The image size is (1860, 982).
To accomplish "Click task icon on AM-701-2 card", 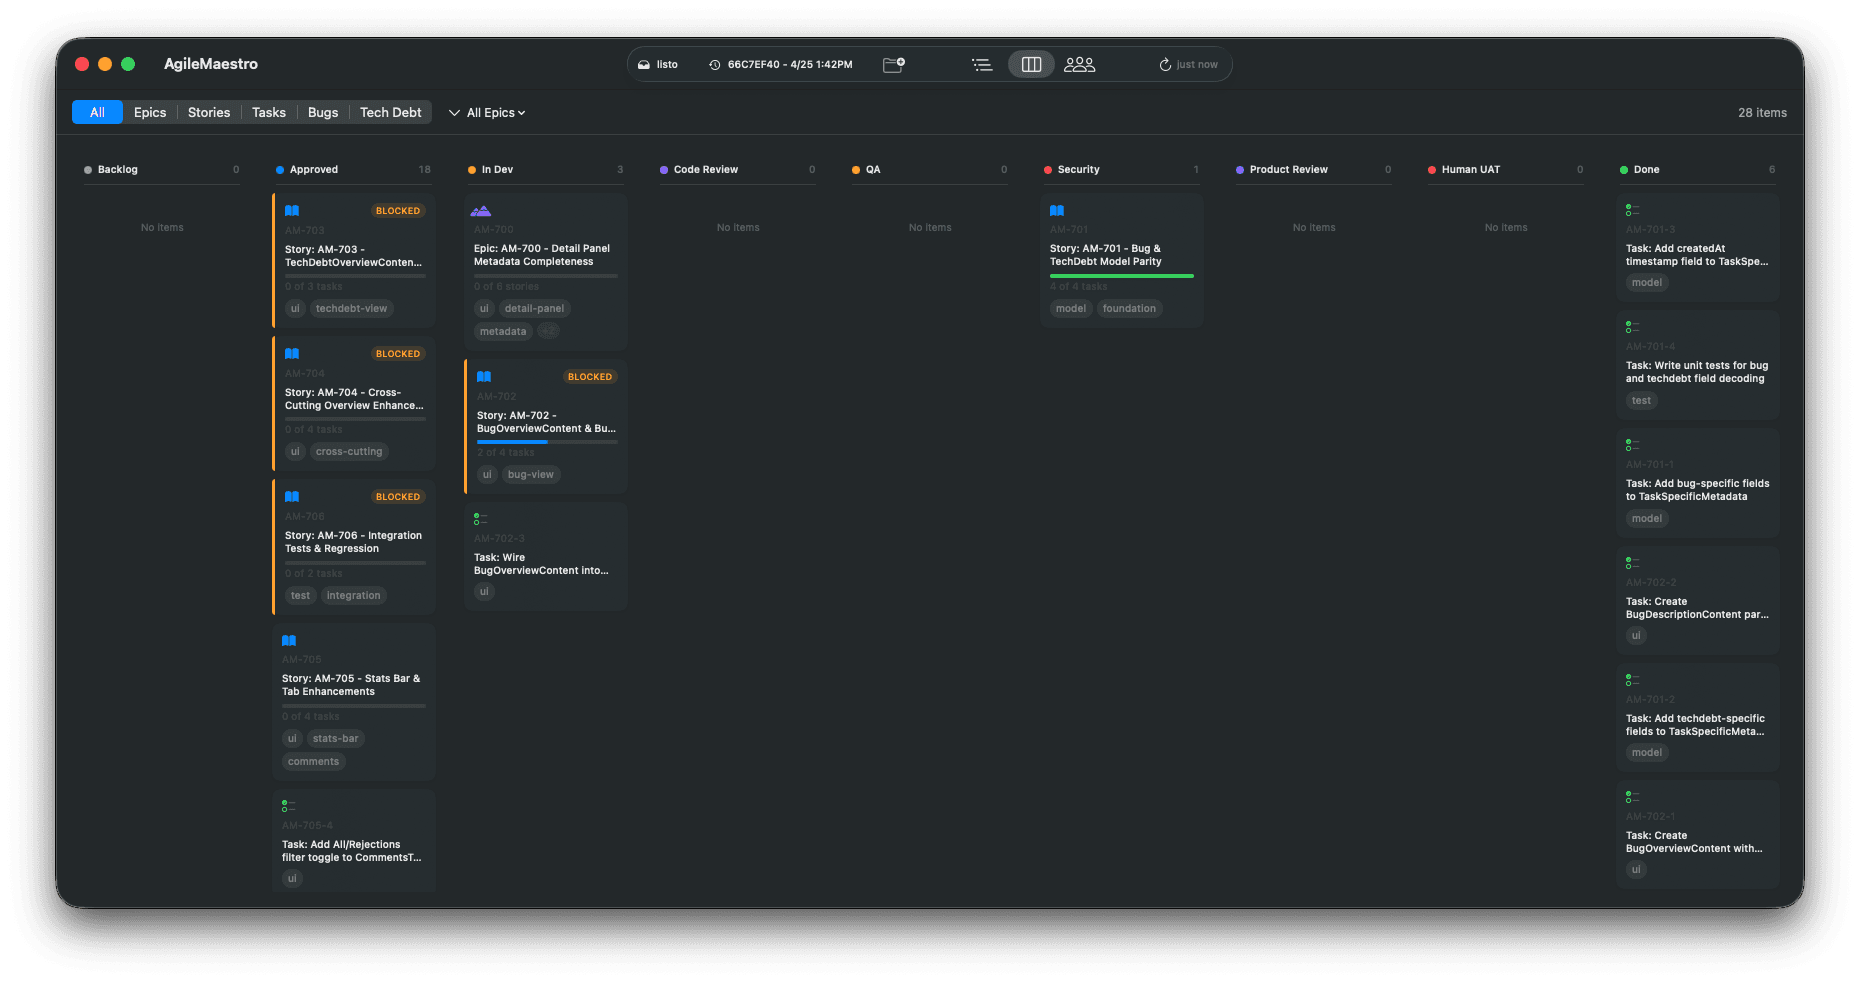I will (x=1632, y=680).
